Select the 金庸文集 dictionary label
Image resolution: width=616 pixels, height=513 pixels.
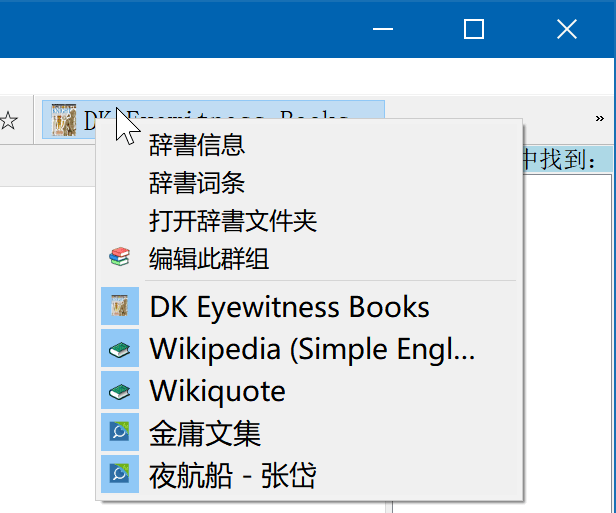[x=205, y=432]
